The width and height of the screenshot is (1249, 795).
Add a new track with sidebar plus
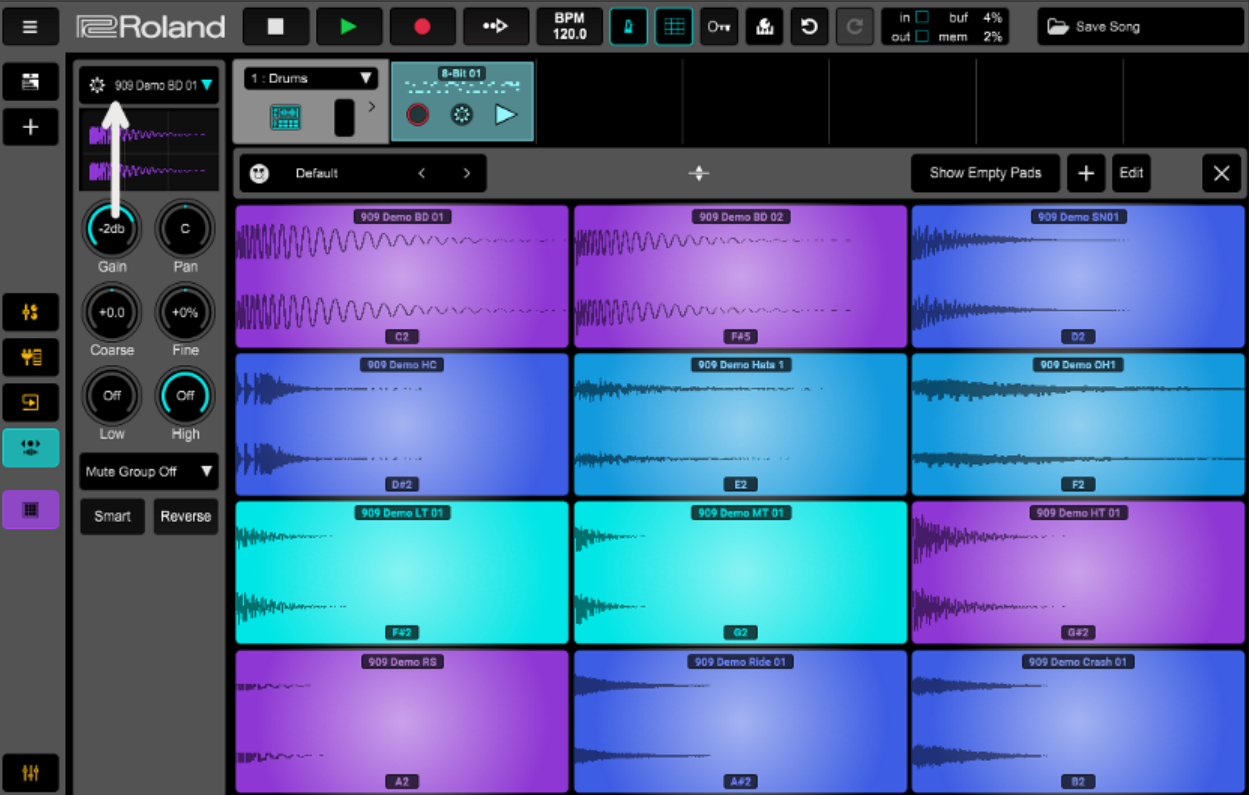click(x=30, y=127)
